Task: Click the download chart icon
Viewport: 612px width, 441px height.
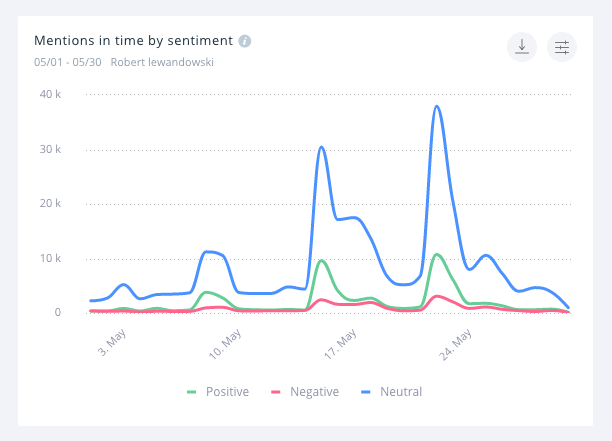Action: [522, 47]
